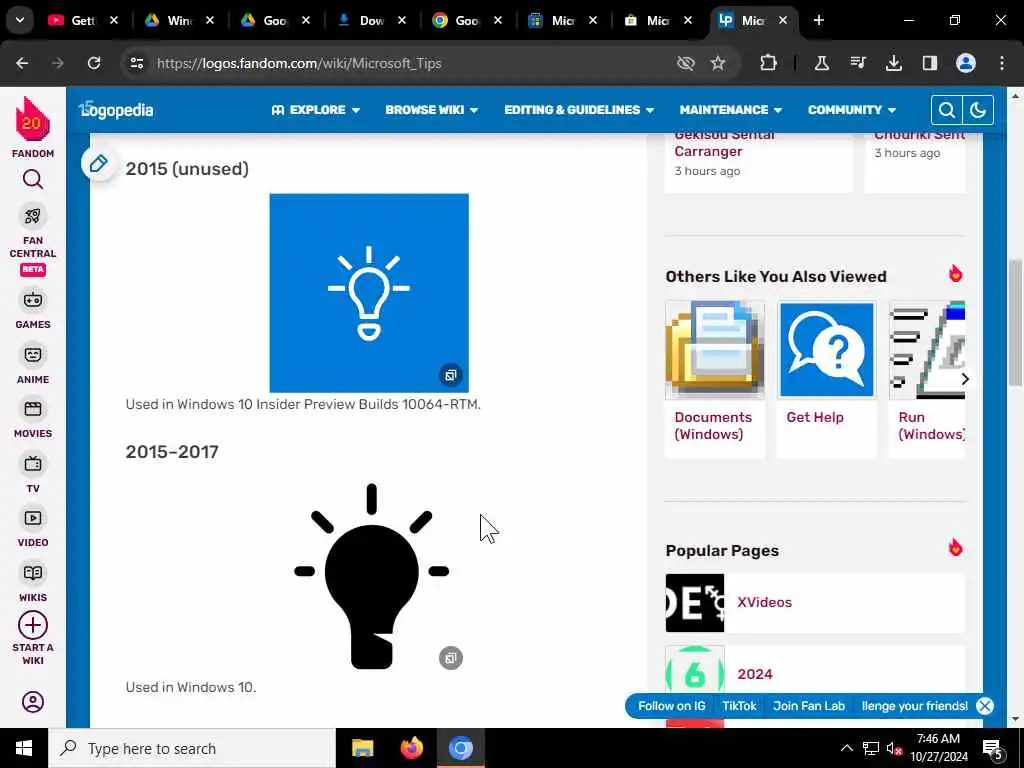The height and width of the screenshot is (768, 1024).
Task: Open the TV section icon
Action: click(x=33, y=464)
